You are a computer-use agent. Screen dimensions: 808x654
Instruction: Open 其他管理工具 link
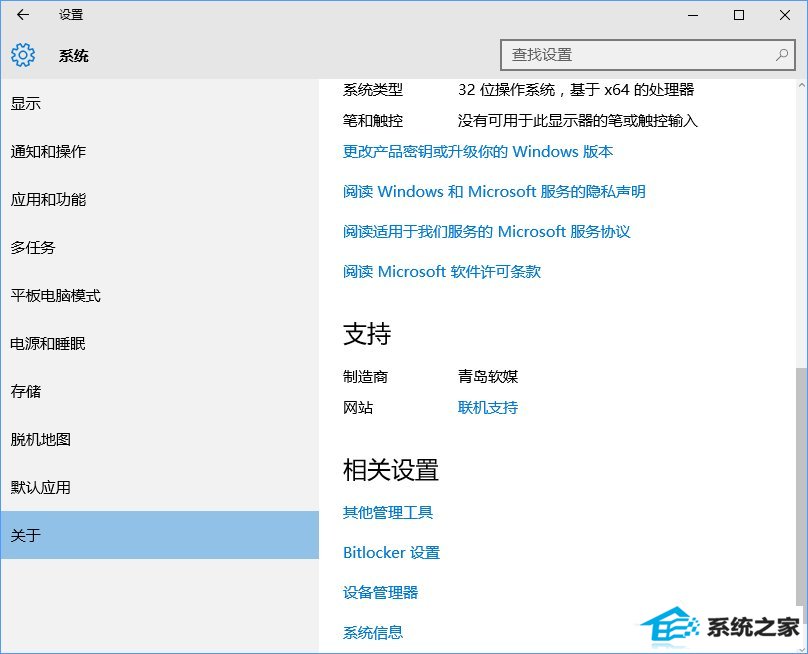[x=388, y=512]
